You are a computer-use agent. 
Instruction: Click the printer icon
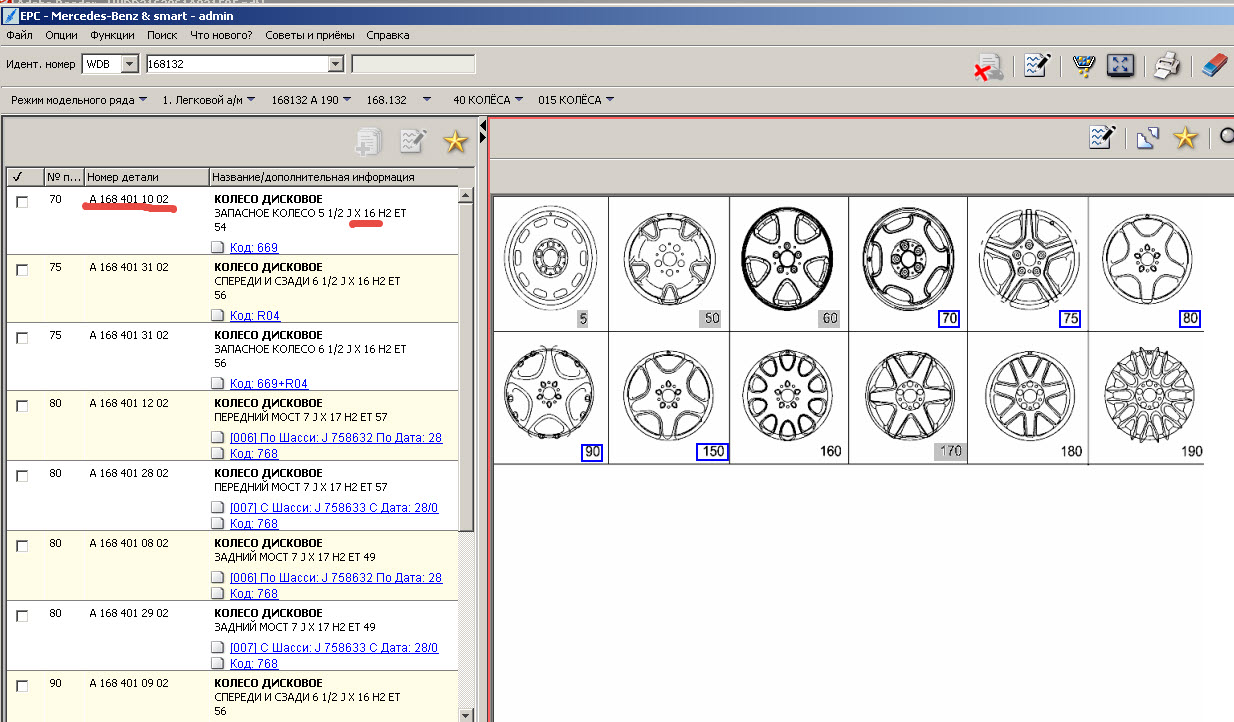1167,66
